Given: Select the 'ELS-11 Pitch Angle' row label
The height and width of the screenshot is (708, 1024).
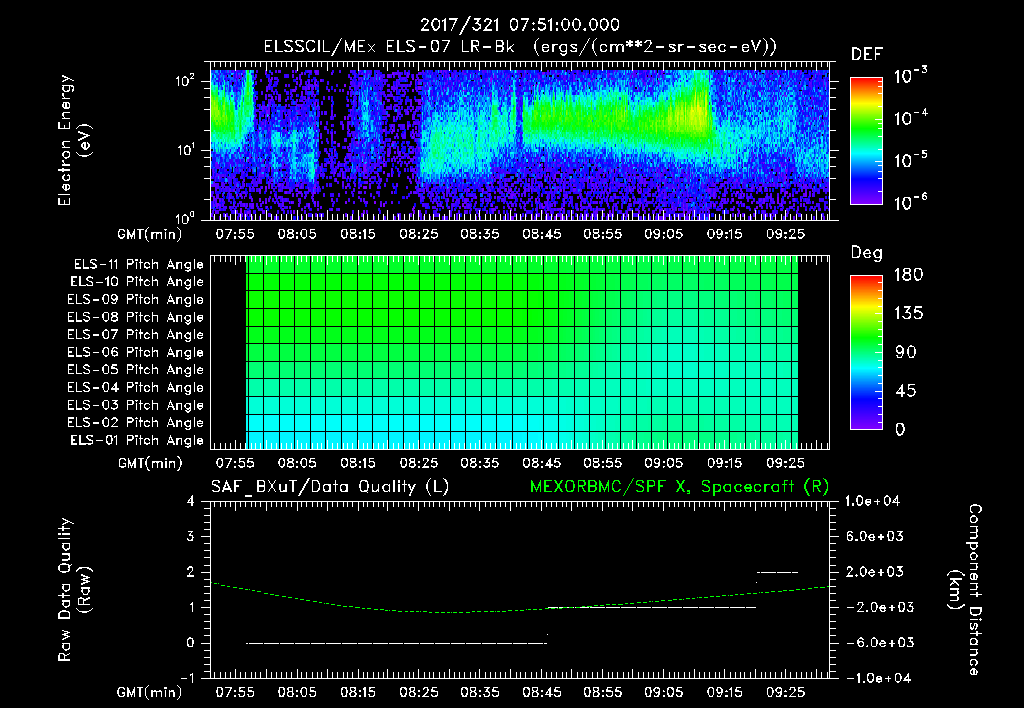Looking at the screenshot, I should tap(138, 265).
